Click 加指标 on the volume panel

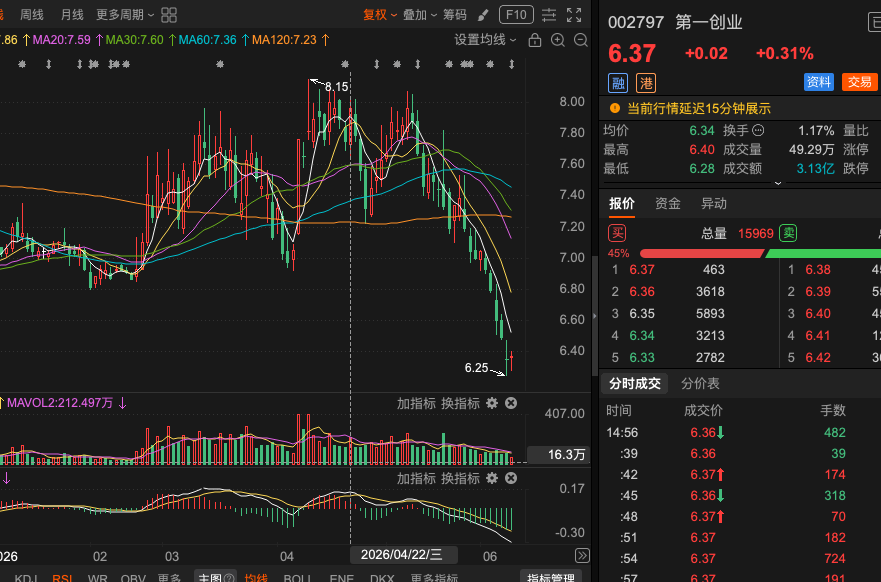tap(416, 403)
